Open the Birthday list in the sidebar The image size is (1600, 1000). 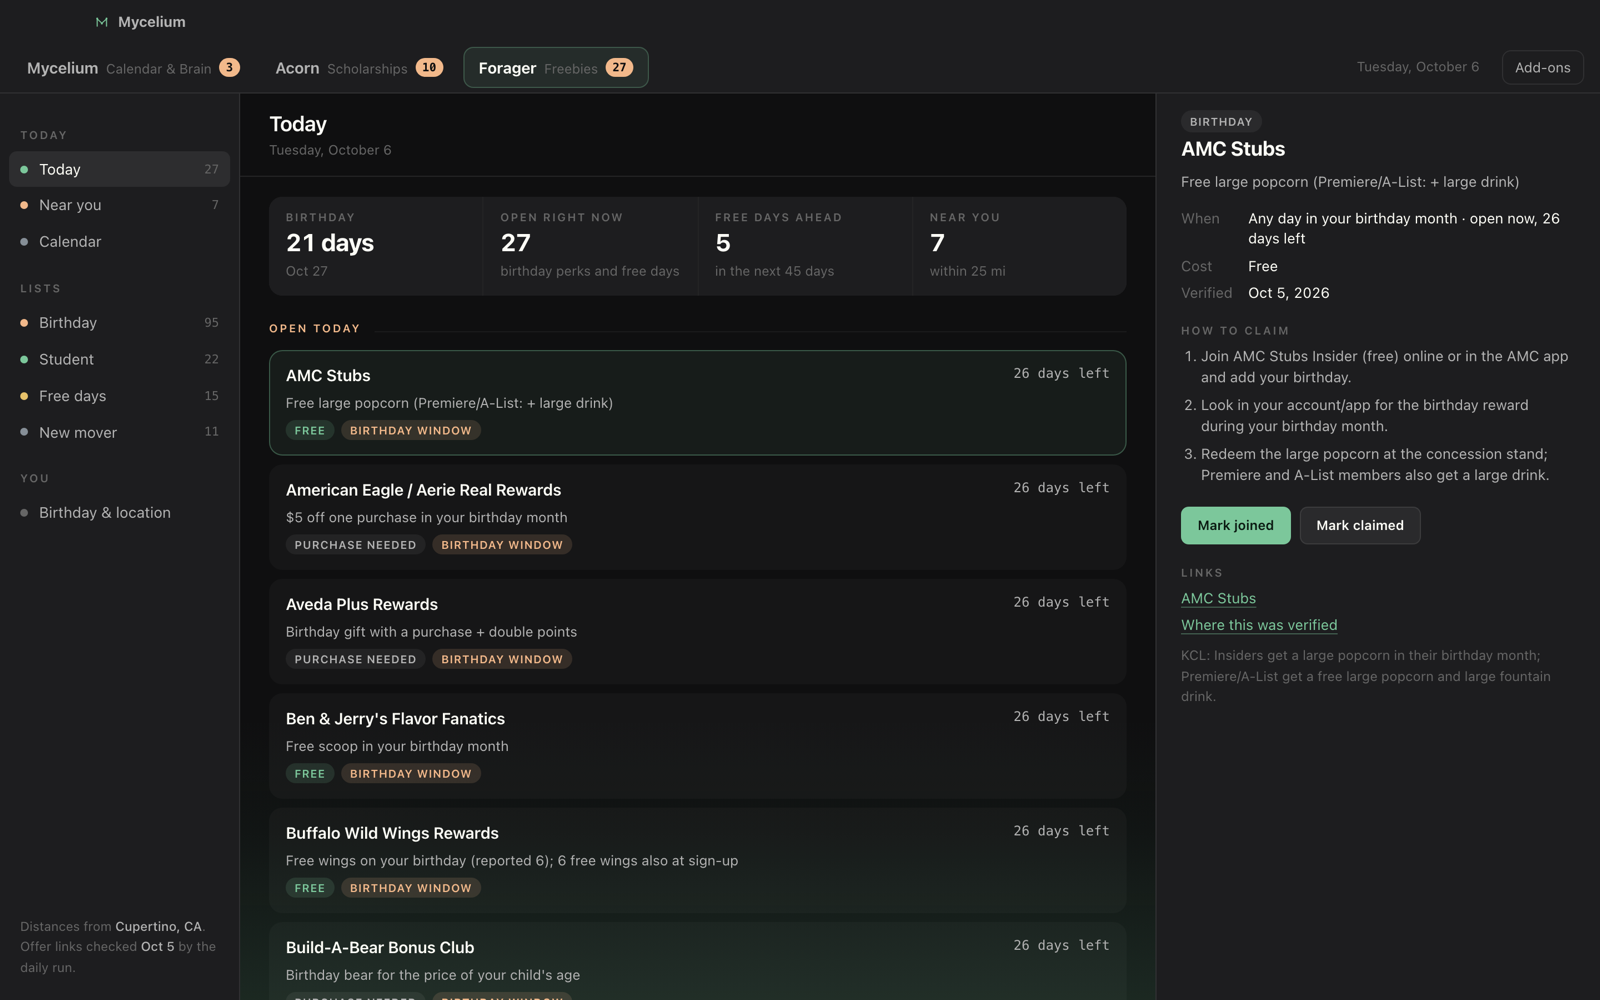pos(120,323)
